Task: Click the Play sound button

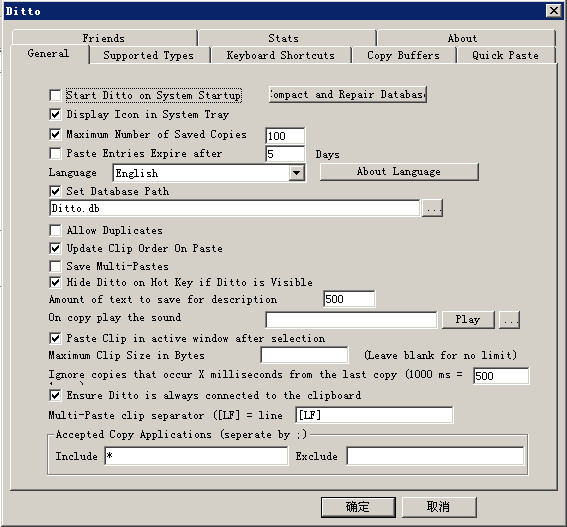Action: click(x=468, y=320)
